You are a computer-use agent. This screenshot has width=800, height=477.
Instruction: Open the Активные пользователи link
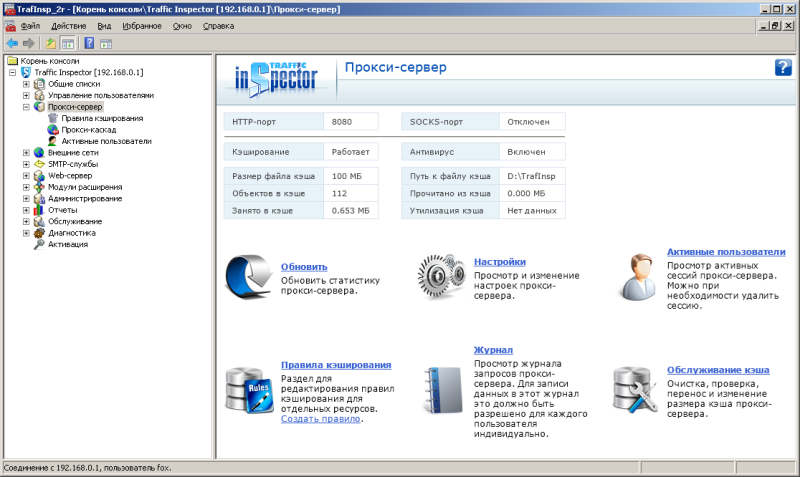(x=726, y=252)
